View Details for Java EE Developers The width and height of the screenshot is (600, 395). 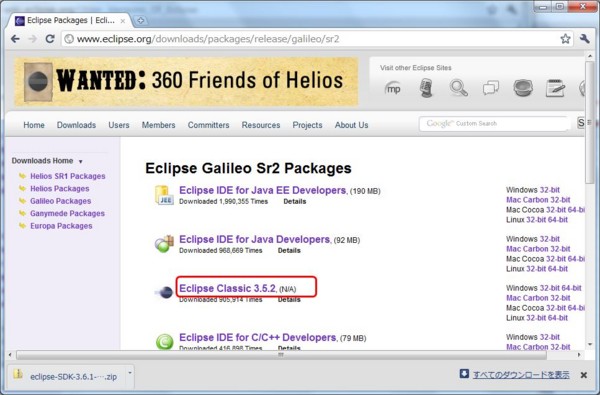click(x=295, y=201)
